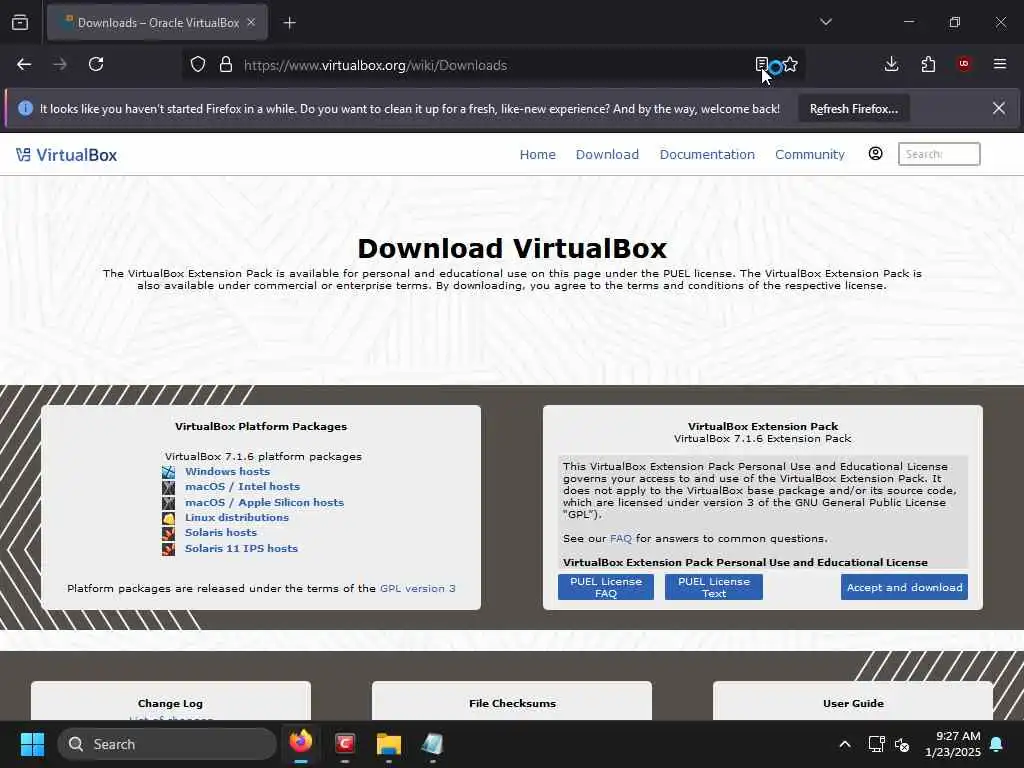This screenshot has height=768, width=1024.
Task: Open the Extensions puzzle icon
Action: coord(928,64)
